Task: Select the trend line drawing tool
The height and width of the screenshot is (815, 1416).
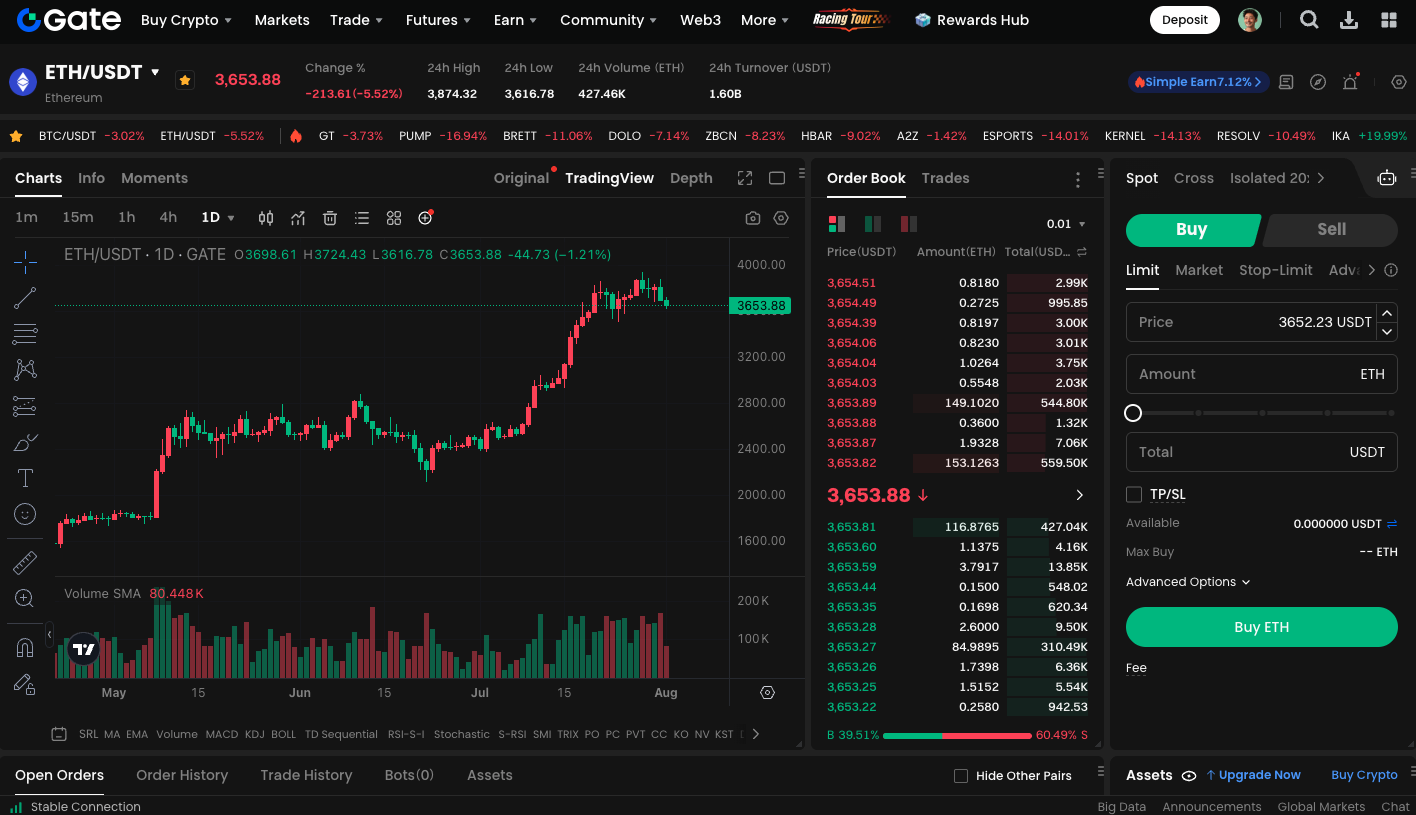Action: click(x=25, y=298)
